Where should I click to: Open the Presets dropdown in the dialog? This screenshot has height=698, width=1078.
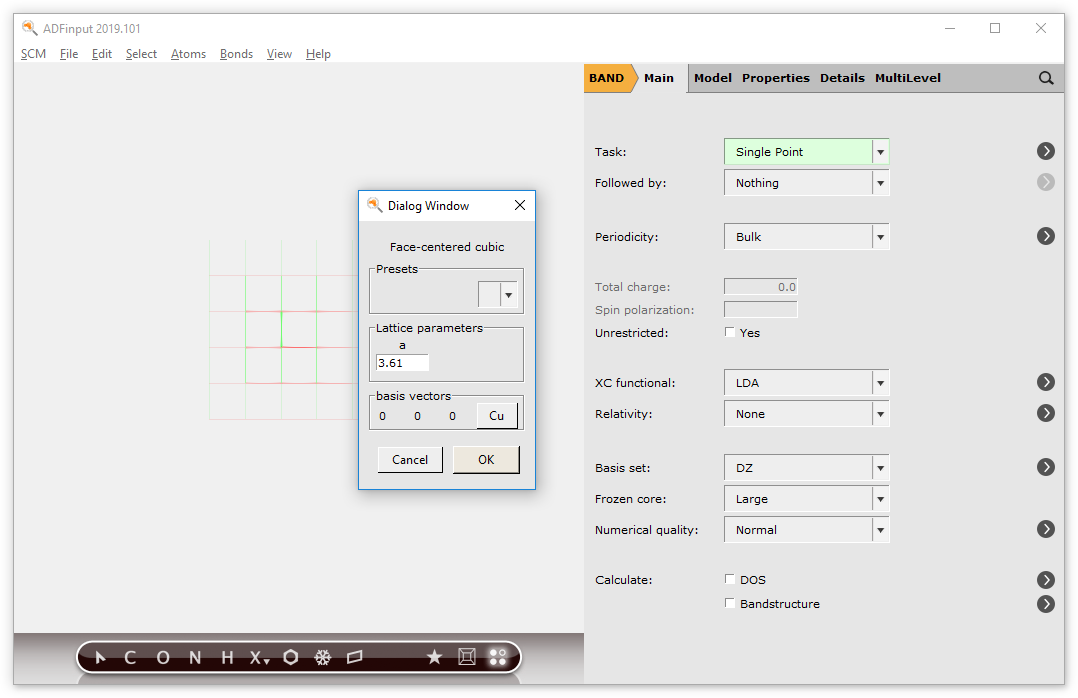point(510,293)
